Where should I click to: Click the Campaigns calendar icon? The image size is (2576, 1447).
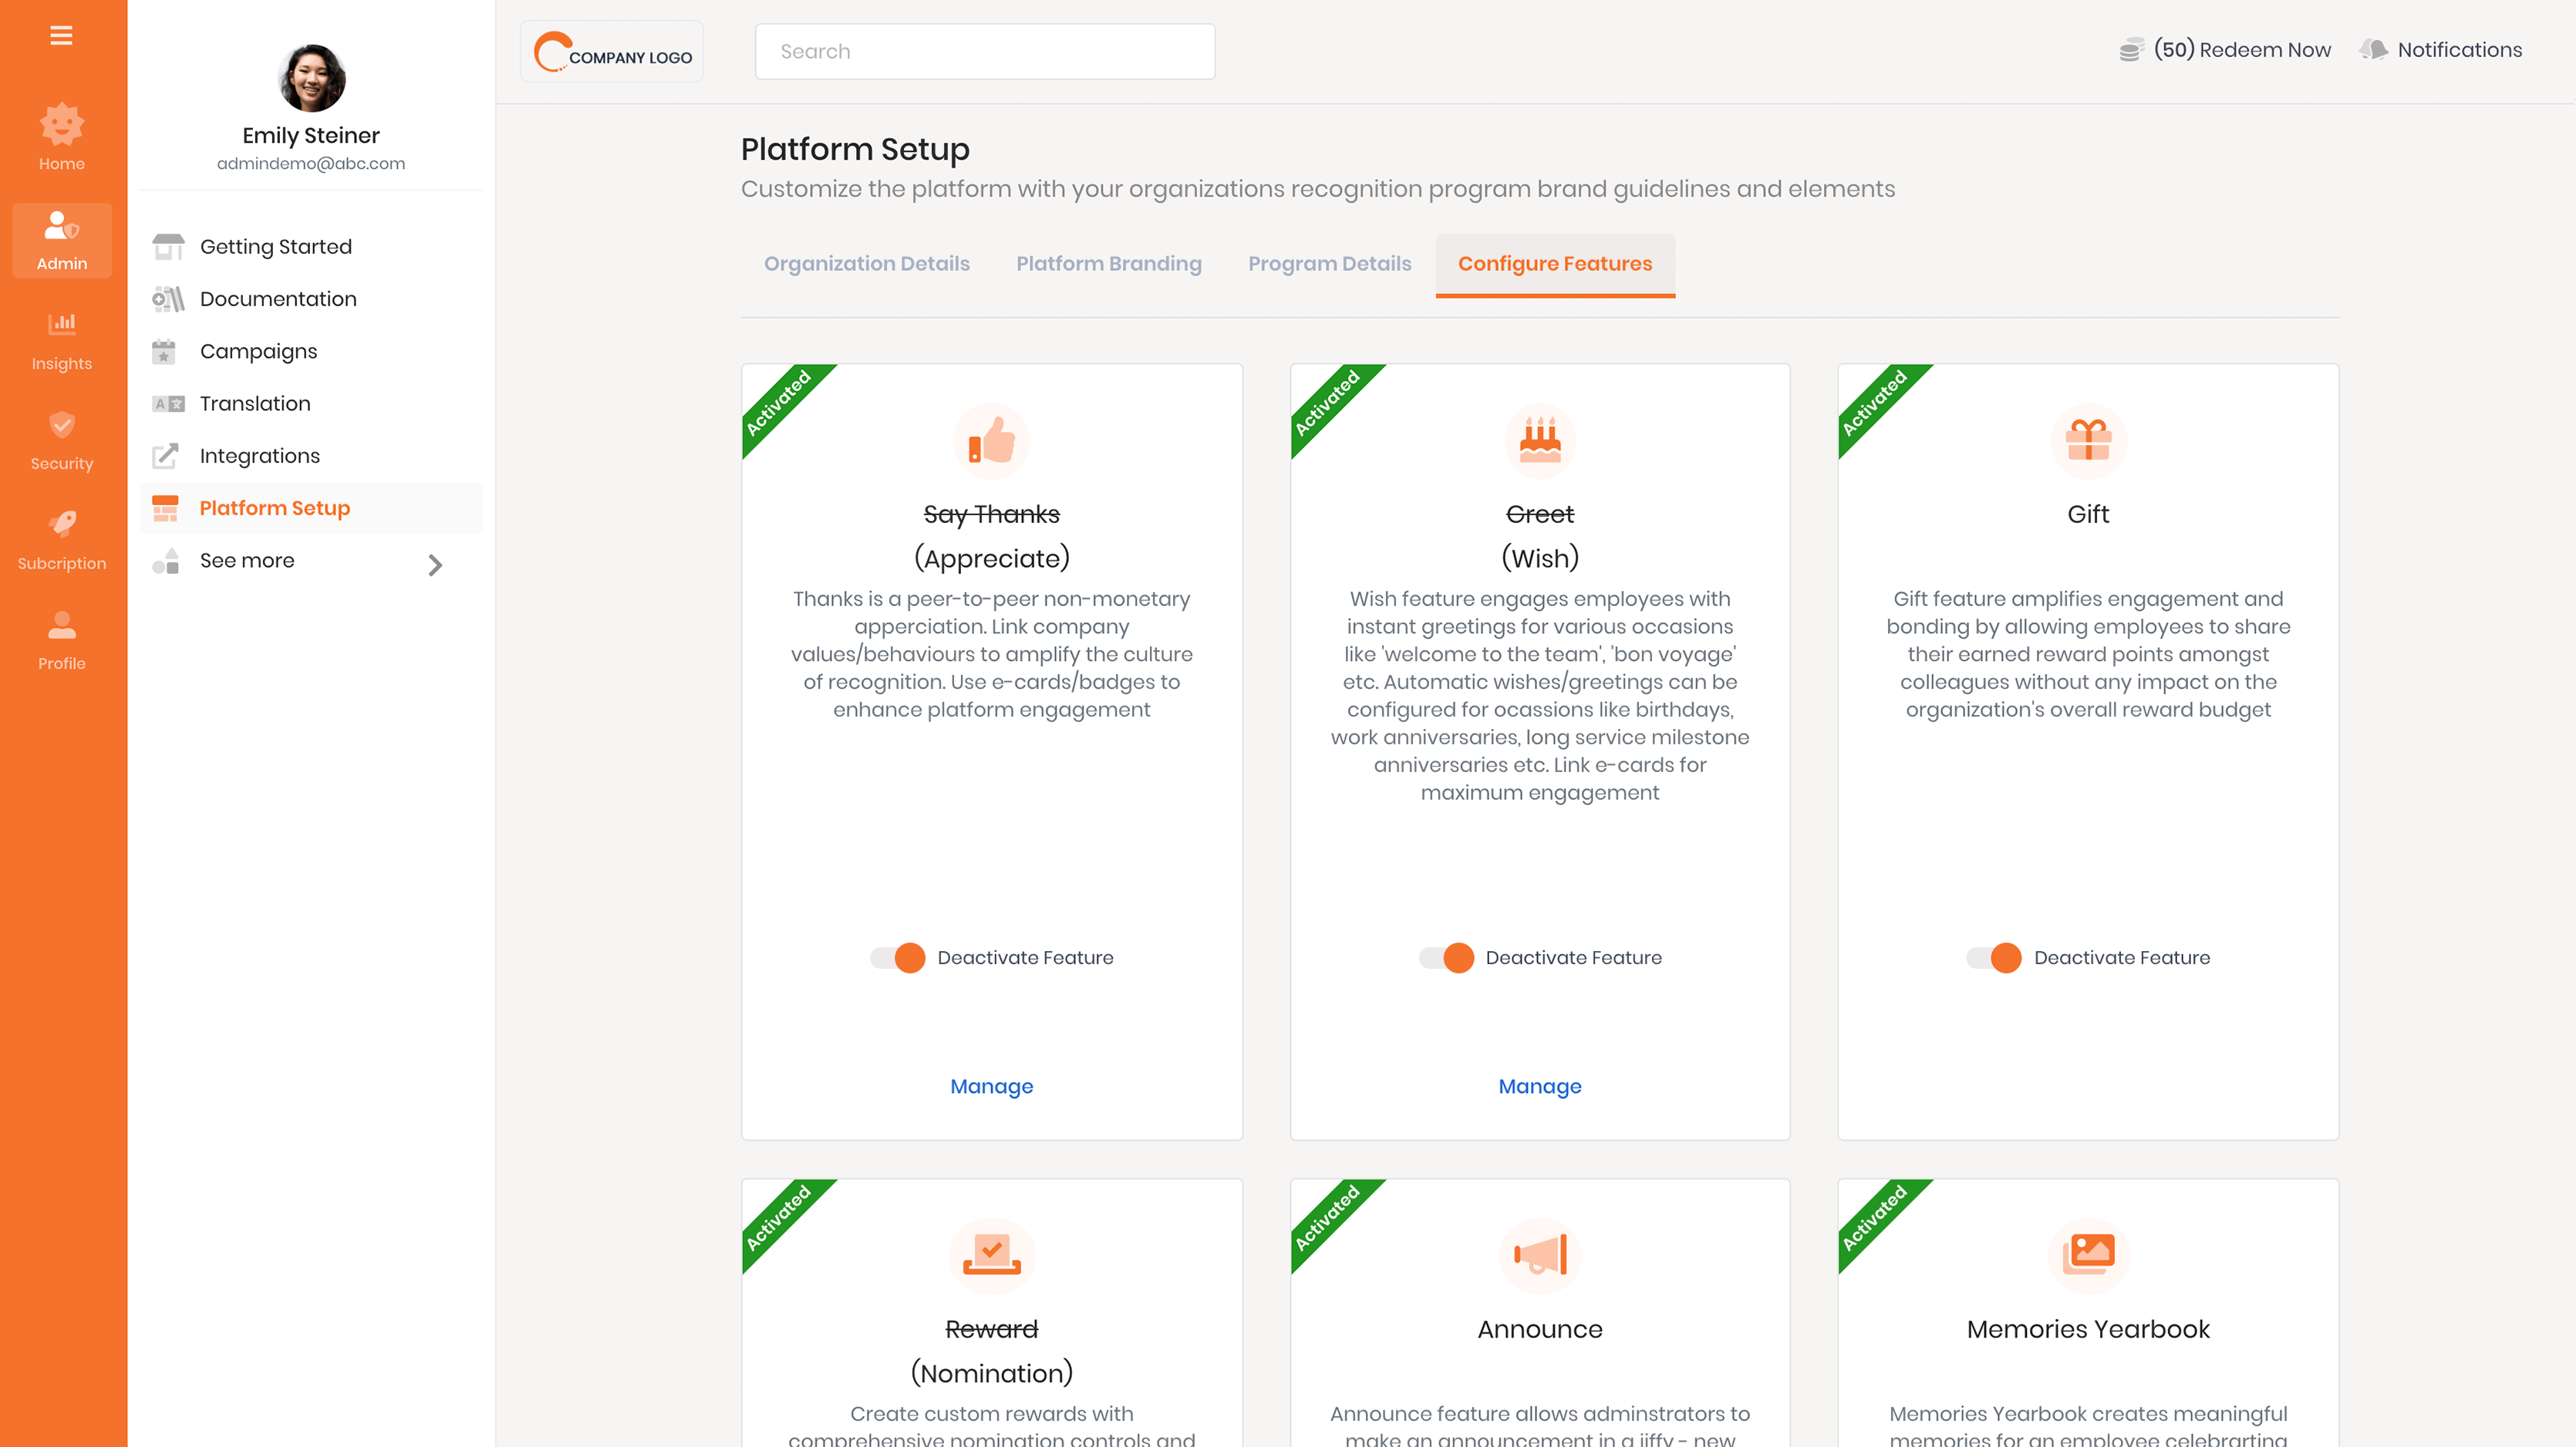pyautogui.click(x=164, y=351)
